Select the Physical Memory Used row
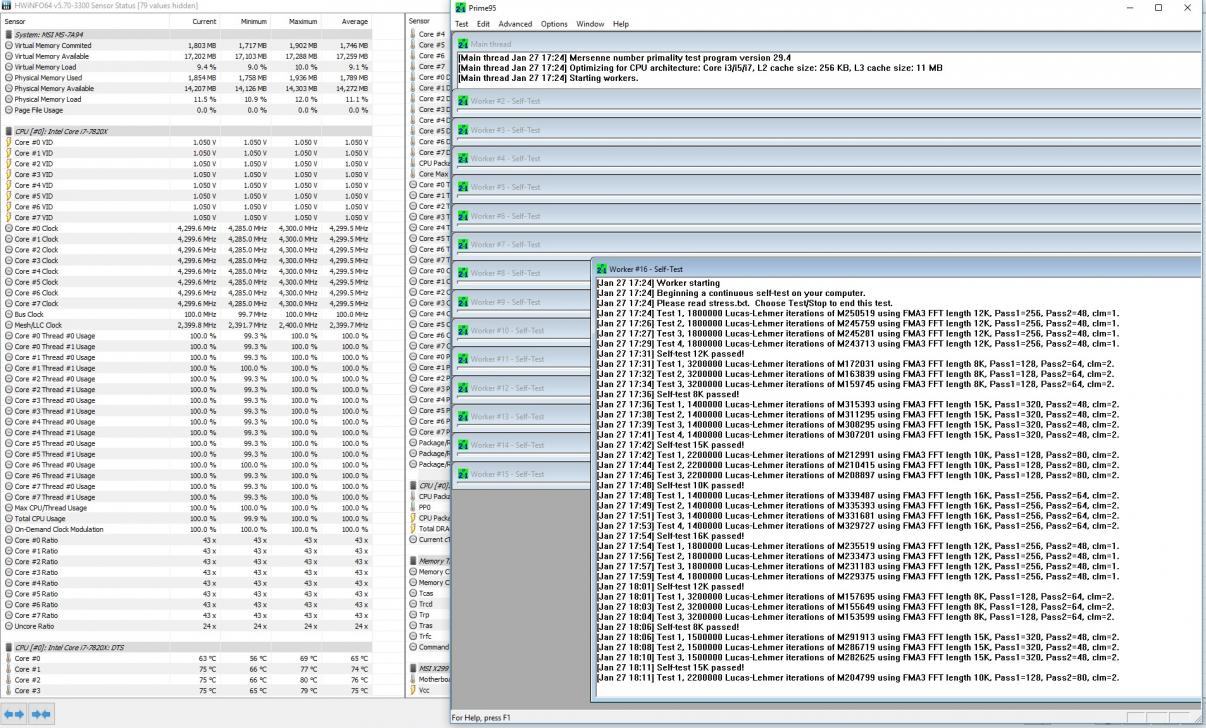 (x=186, y=77)
